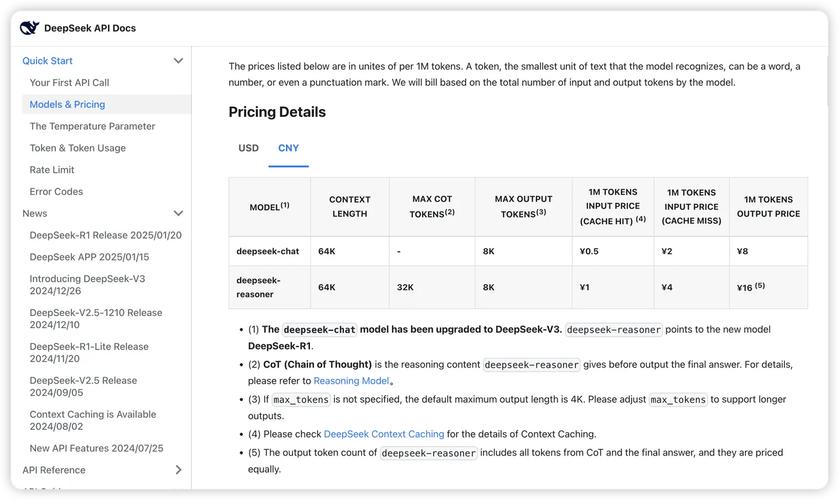Screen dimensions: 839x500
Task: Open Introducing DeepSeek-V3 2024/12/26 news
Action: coord(87,285)
